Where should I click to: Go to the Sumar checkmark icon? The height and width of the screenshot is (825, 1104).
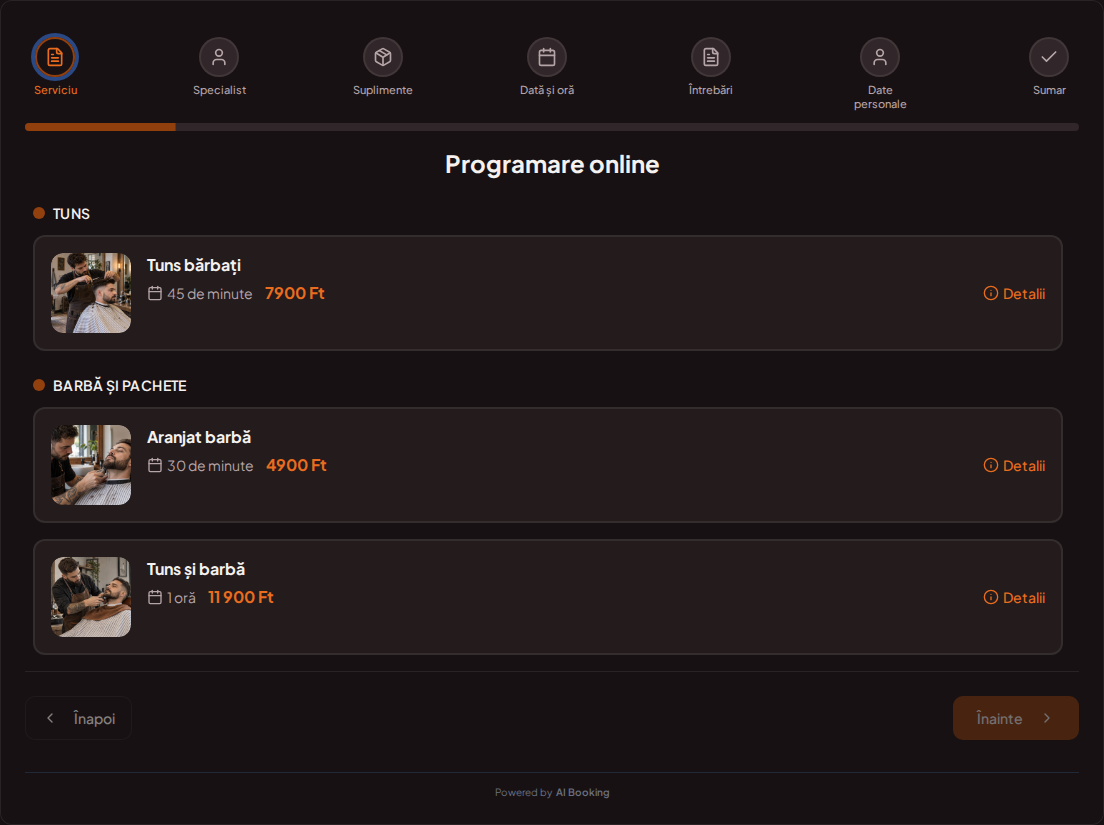[1049, 57]
